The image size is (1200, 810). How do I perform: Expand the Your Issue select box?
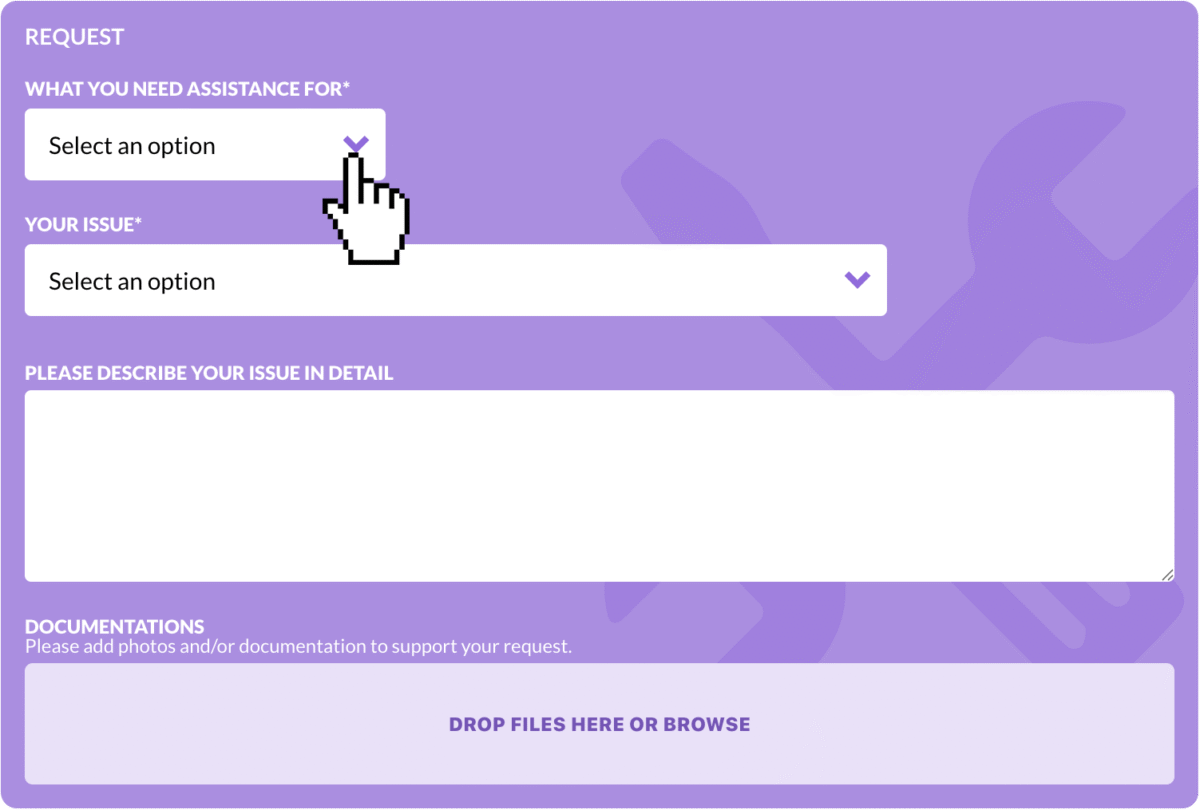pos(456,281)
